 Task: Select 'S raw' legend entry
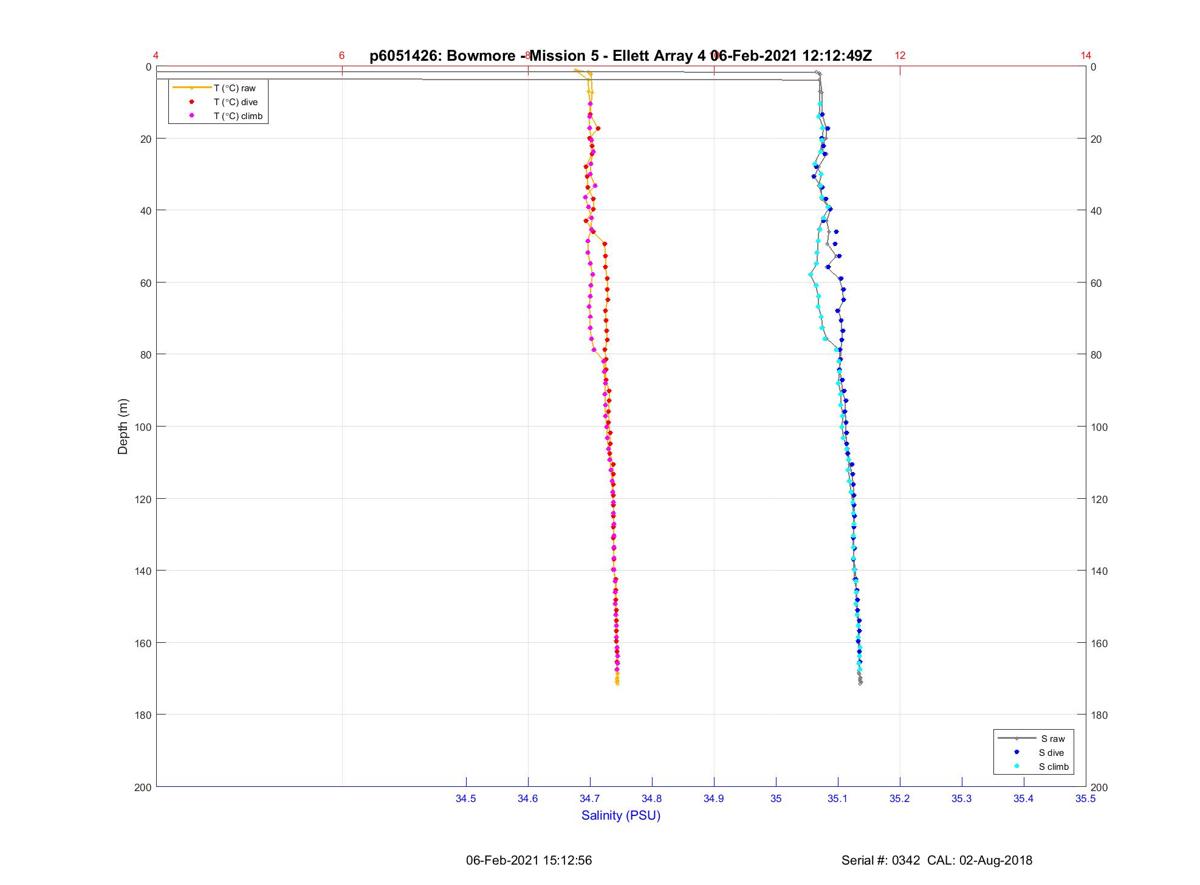click(x=1051, y=738)
